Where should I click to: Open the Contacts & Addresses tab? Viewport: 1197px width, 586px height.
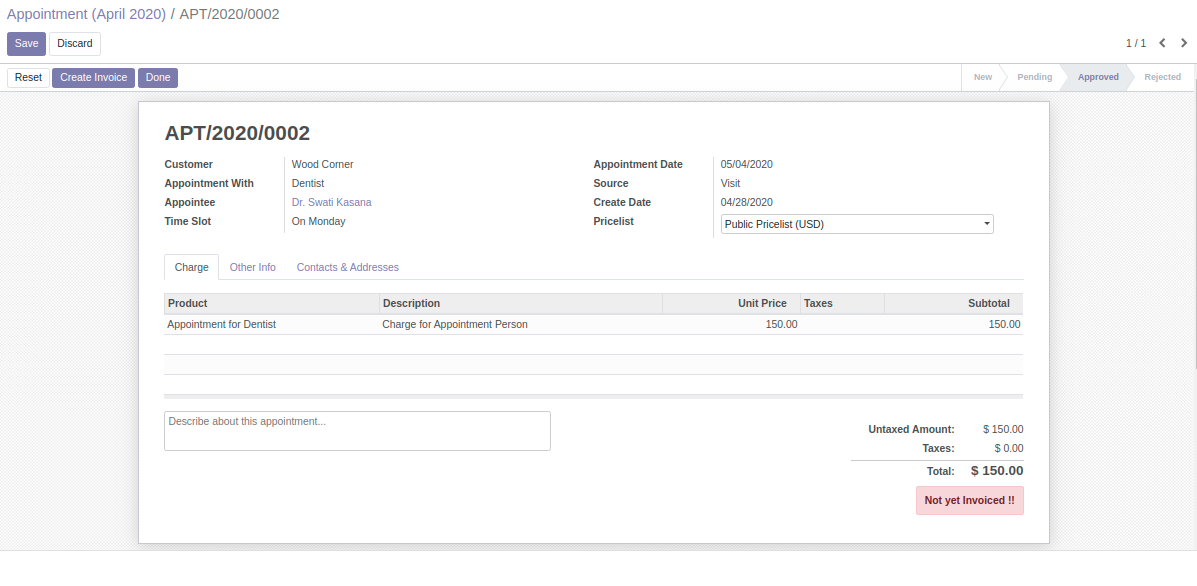tap(347, 267)
